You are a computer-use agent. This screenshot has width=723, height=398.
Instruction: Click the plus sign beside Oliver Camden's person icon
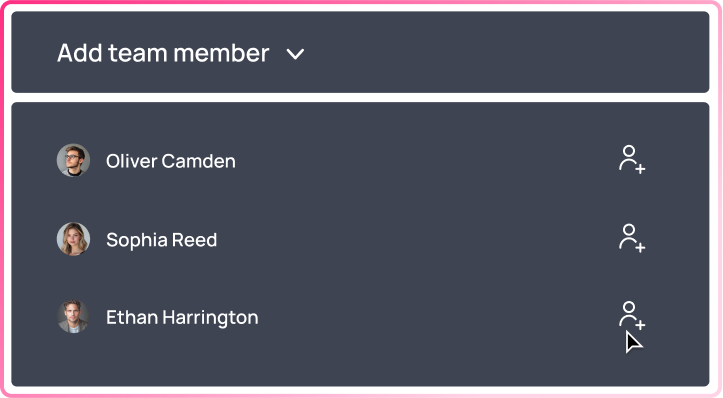(x=640, y=169)
